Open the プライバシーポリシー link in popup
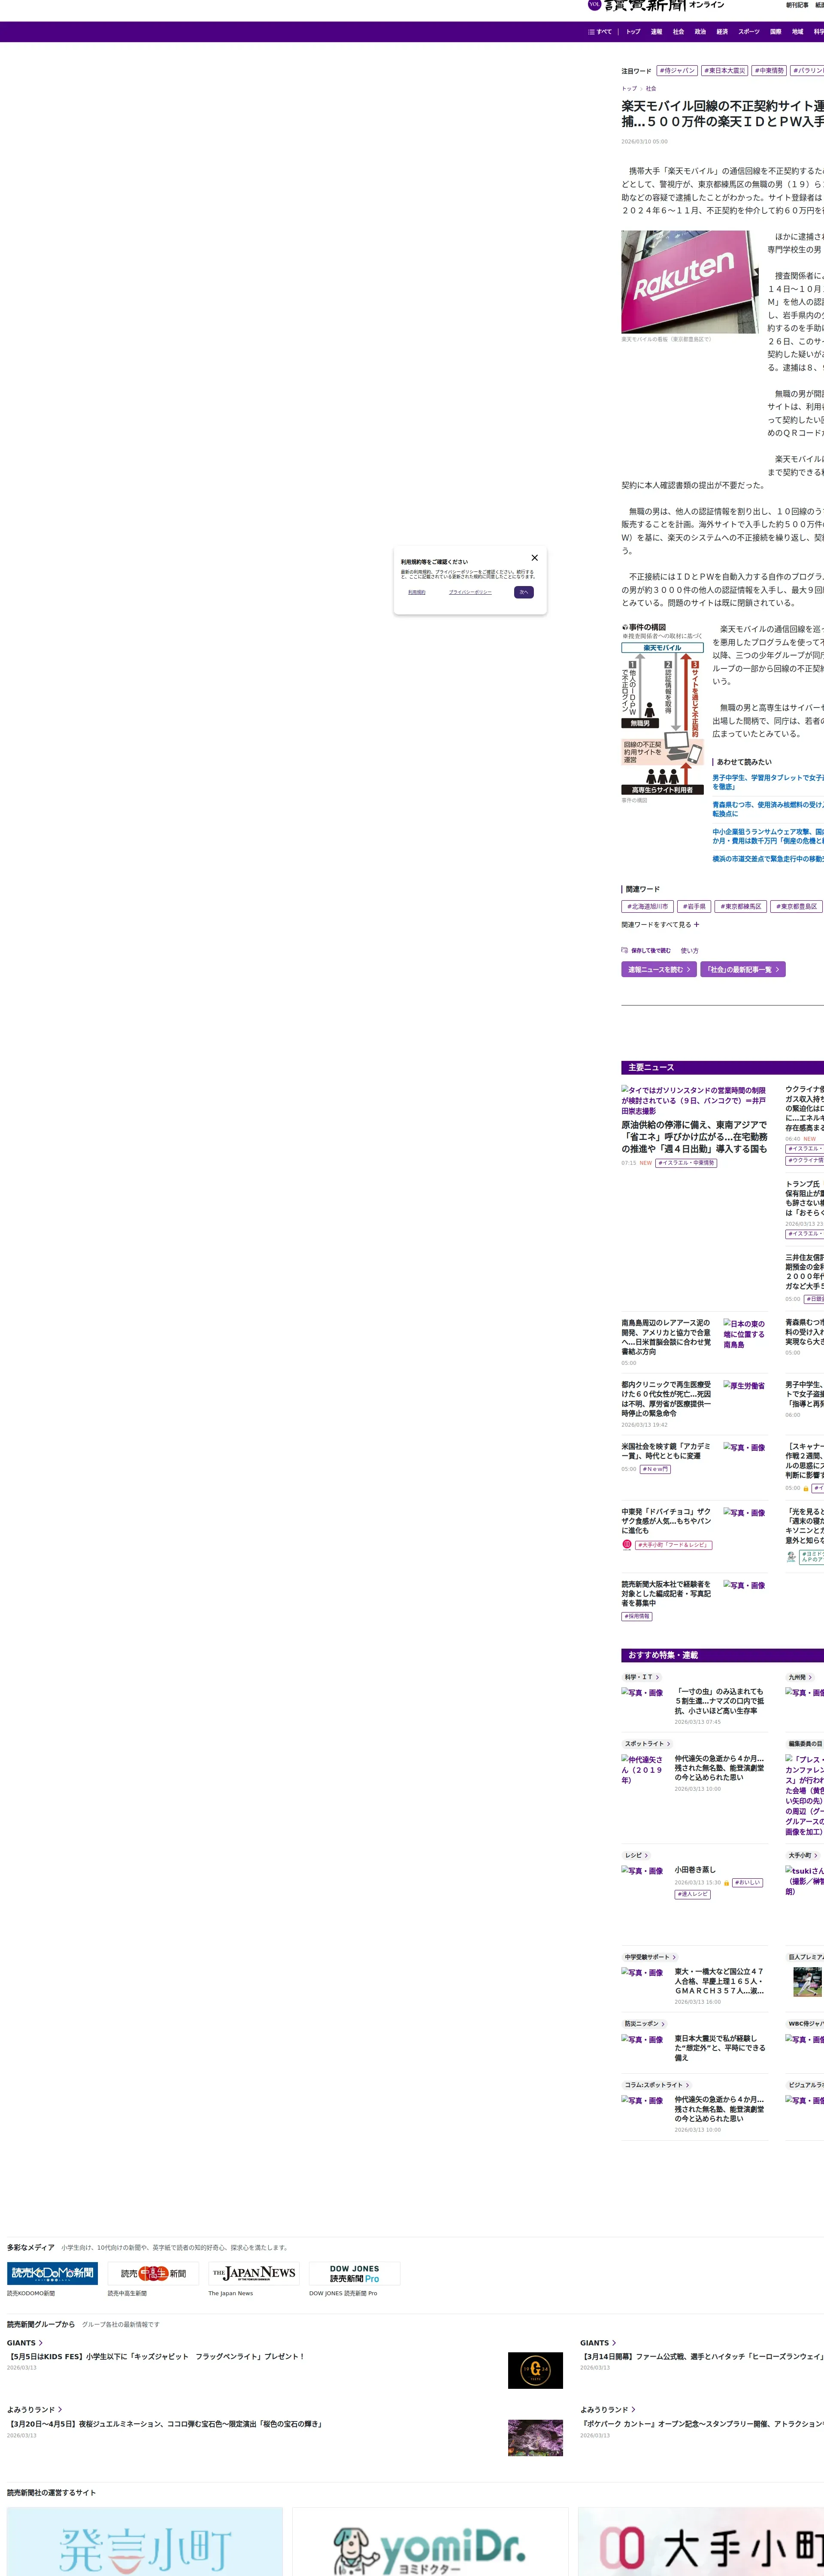The width and height of the screenshot is (824, 2576). click(x=469, y=592)
